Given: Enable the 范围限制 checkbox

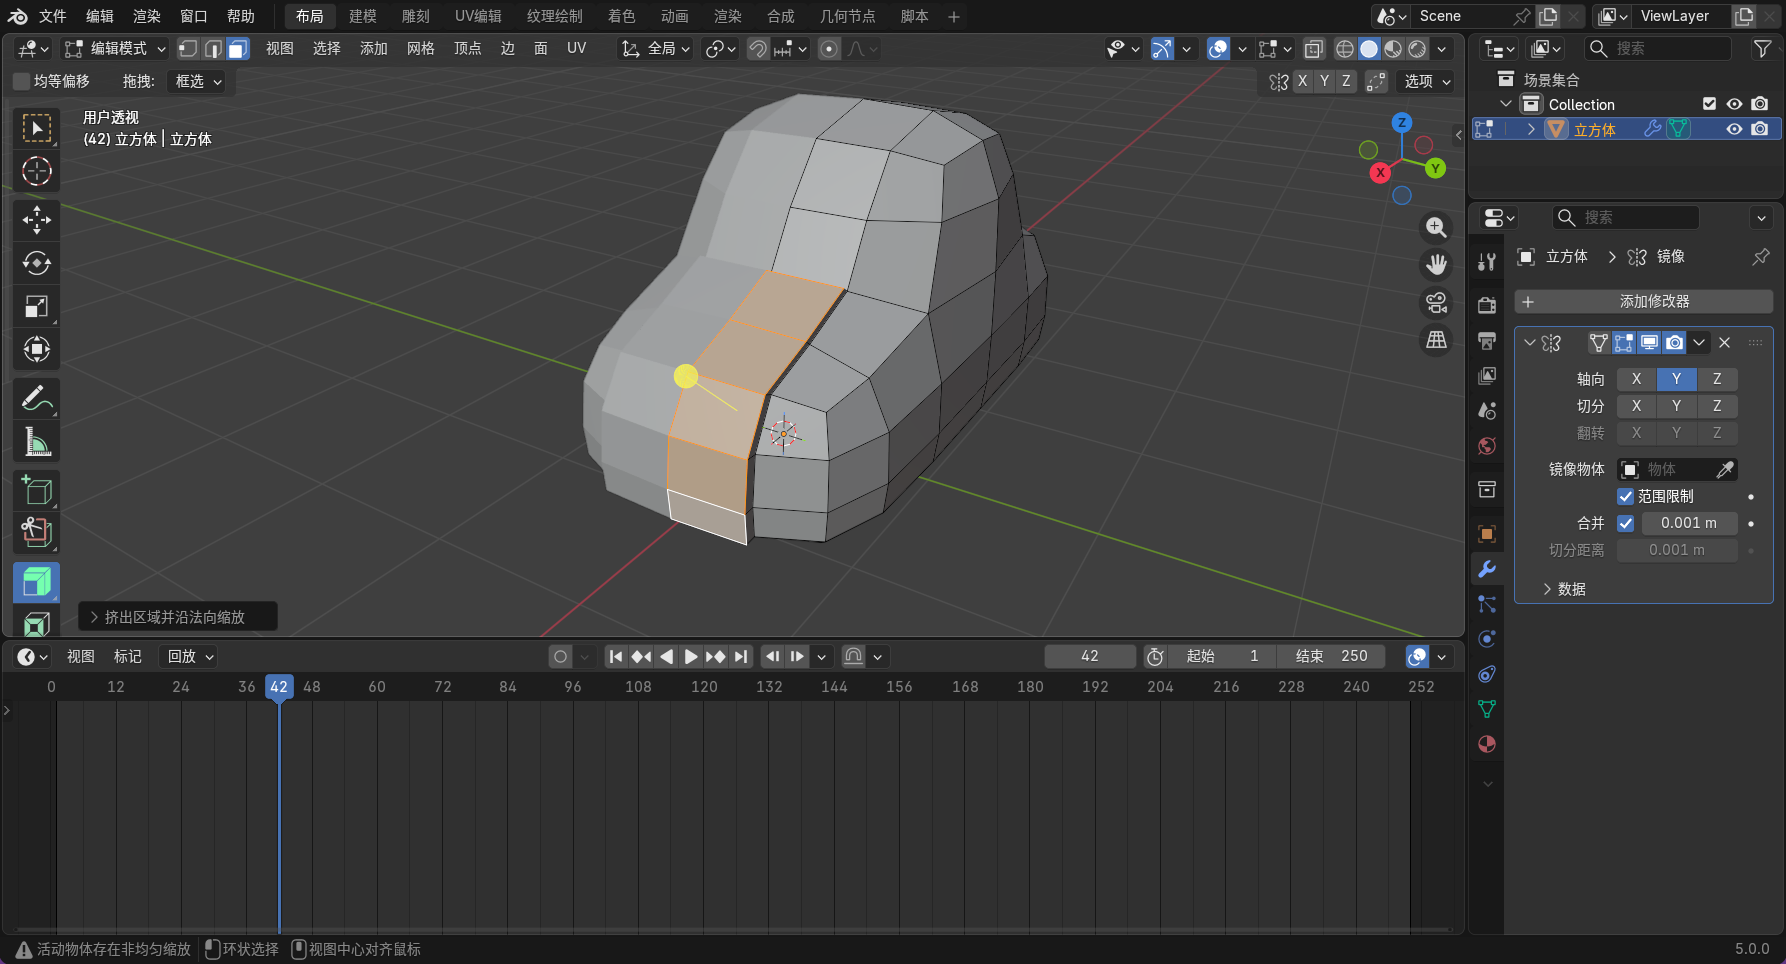Looking at the screenshot, I should [x=1626, y=497].
